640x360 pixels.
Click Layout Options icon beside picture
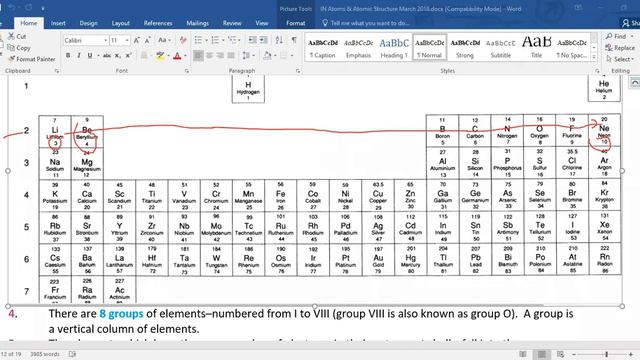[635, 83]
